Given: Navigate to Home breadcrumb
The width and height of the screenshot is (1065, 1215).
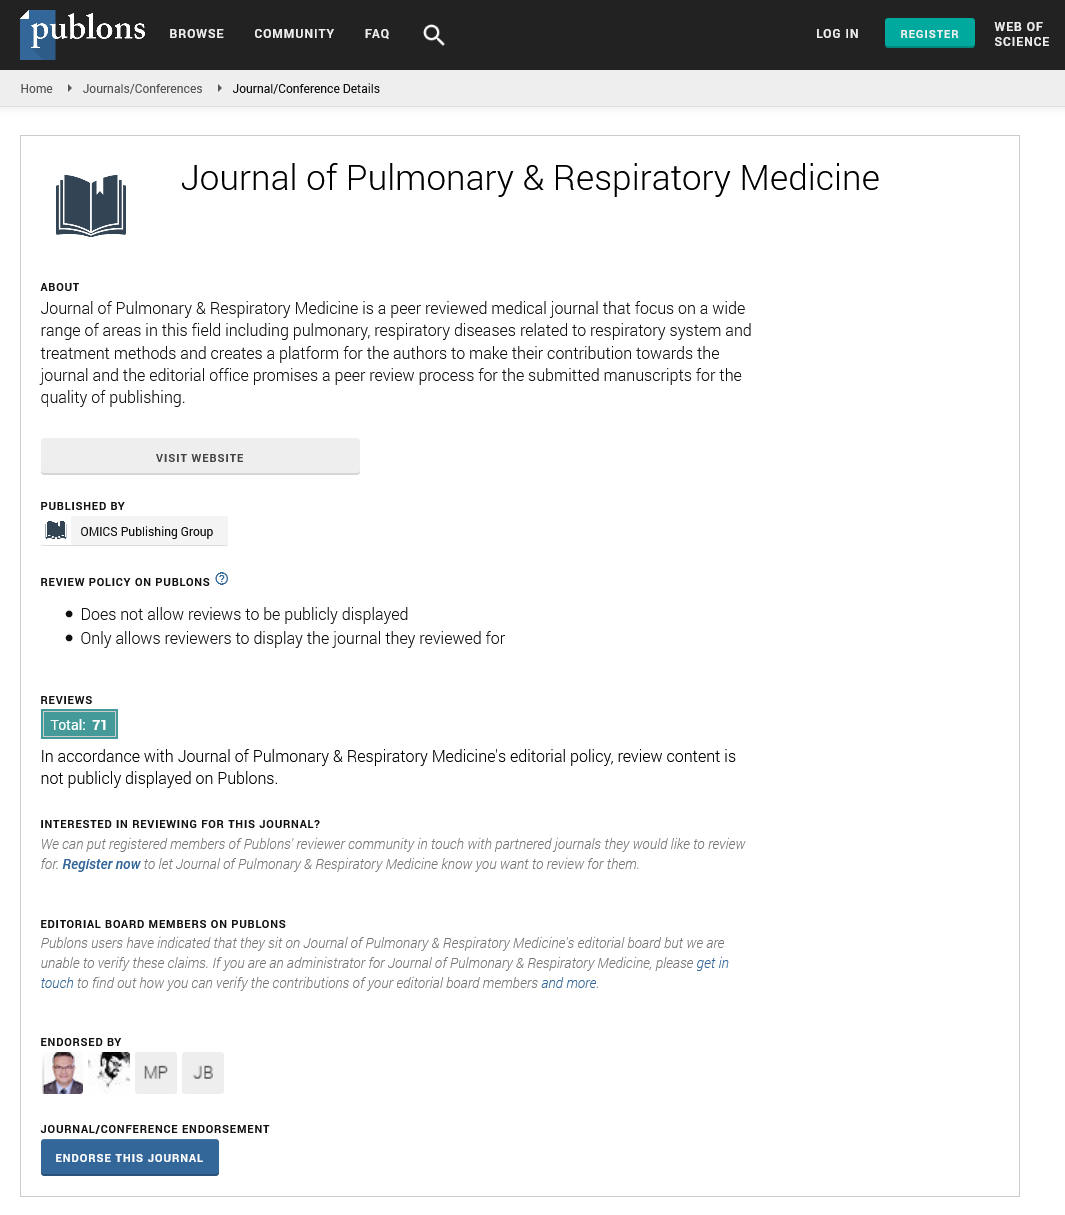Looking at the screenshot, I should pos(37,89).
